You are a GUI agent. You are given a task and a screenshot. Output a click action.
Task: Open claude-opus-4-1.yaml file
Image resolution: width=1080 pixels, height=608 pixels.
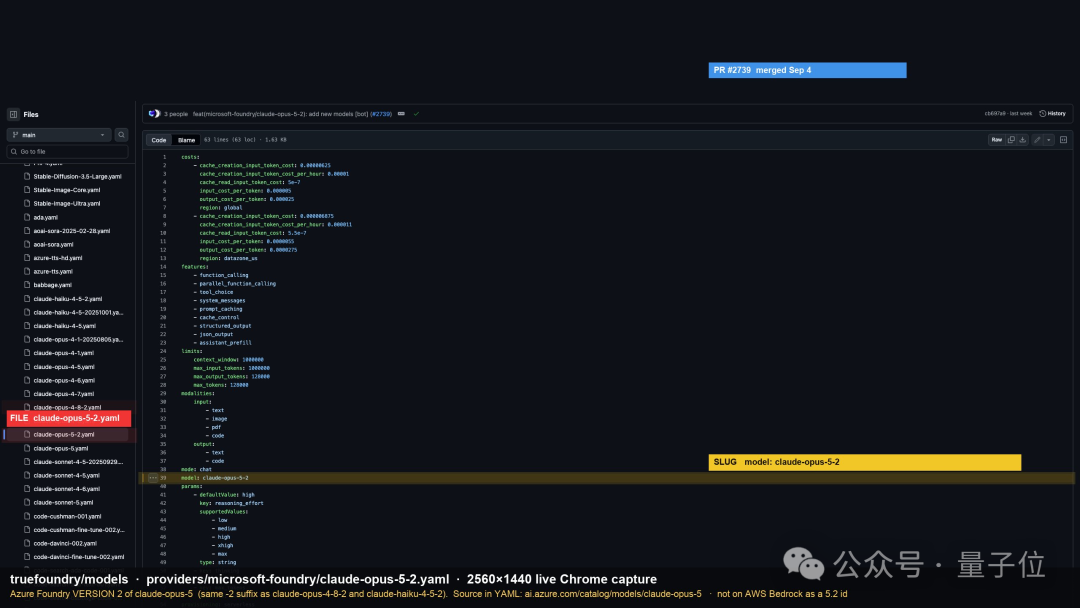tap(63, 353)
